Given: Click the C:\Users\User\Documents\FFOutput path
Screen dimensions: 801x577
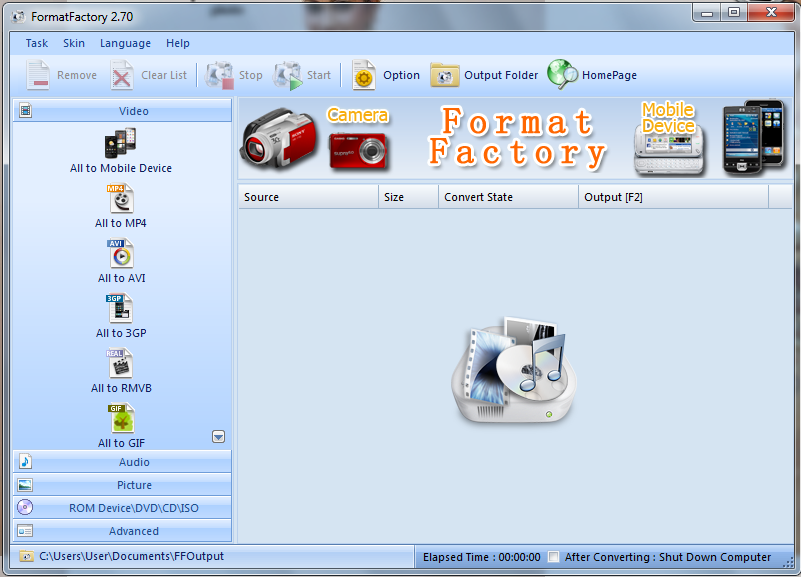Looking at the screenshot, I should [x=132, y=556].
